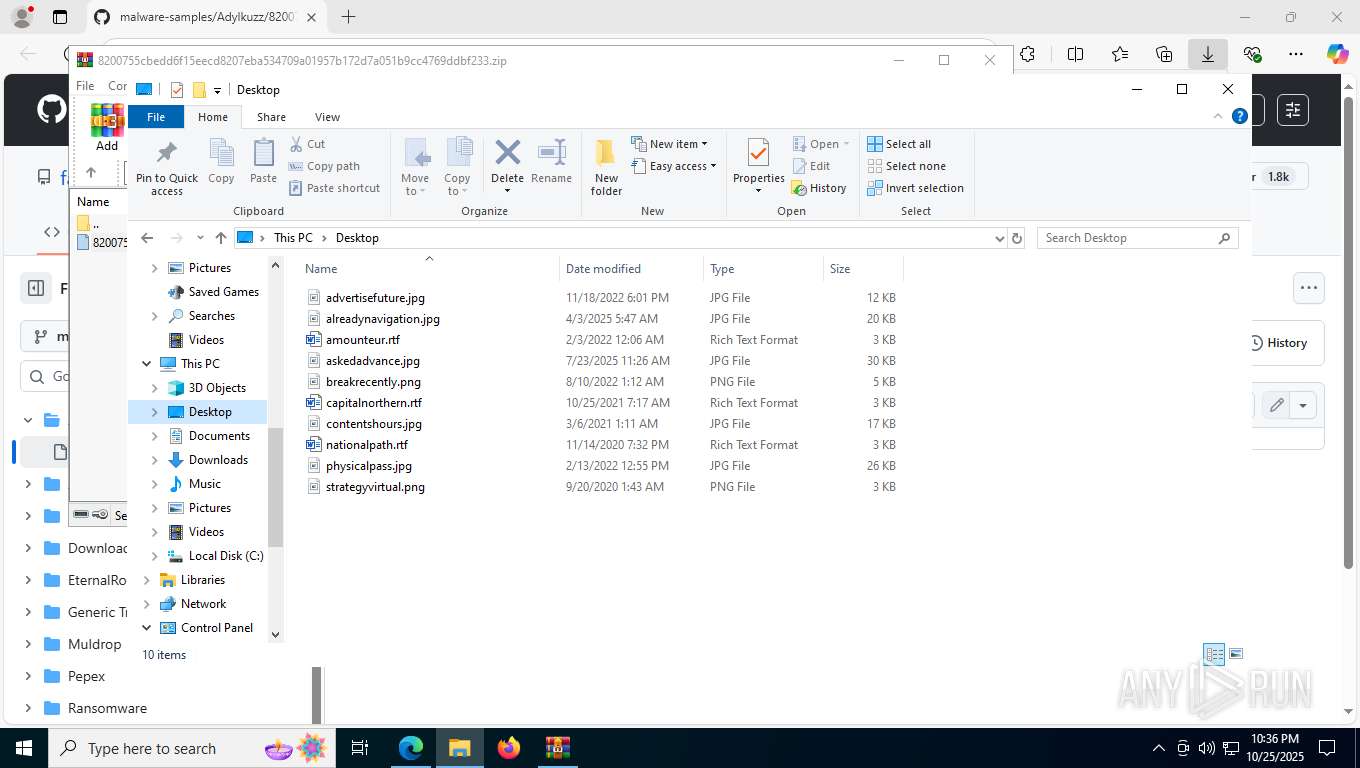Click Paste shortcut in the ribbon
The image size is (1360, 768).
(334, 188)
